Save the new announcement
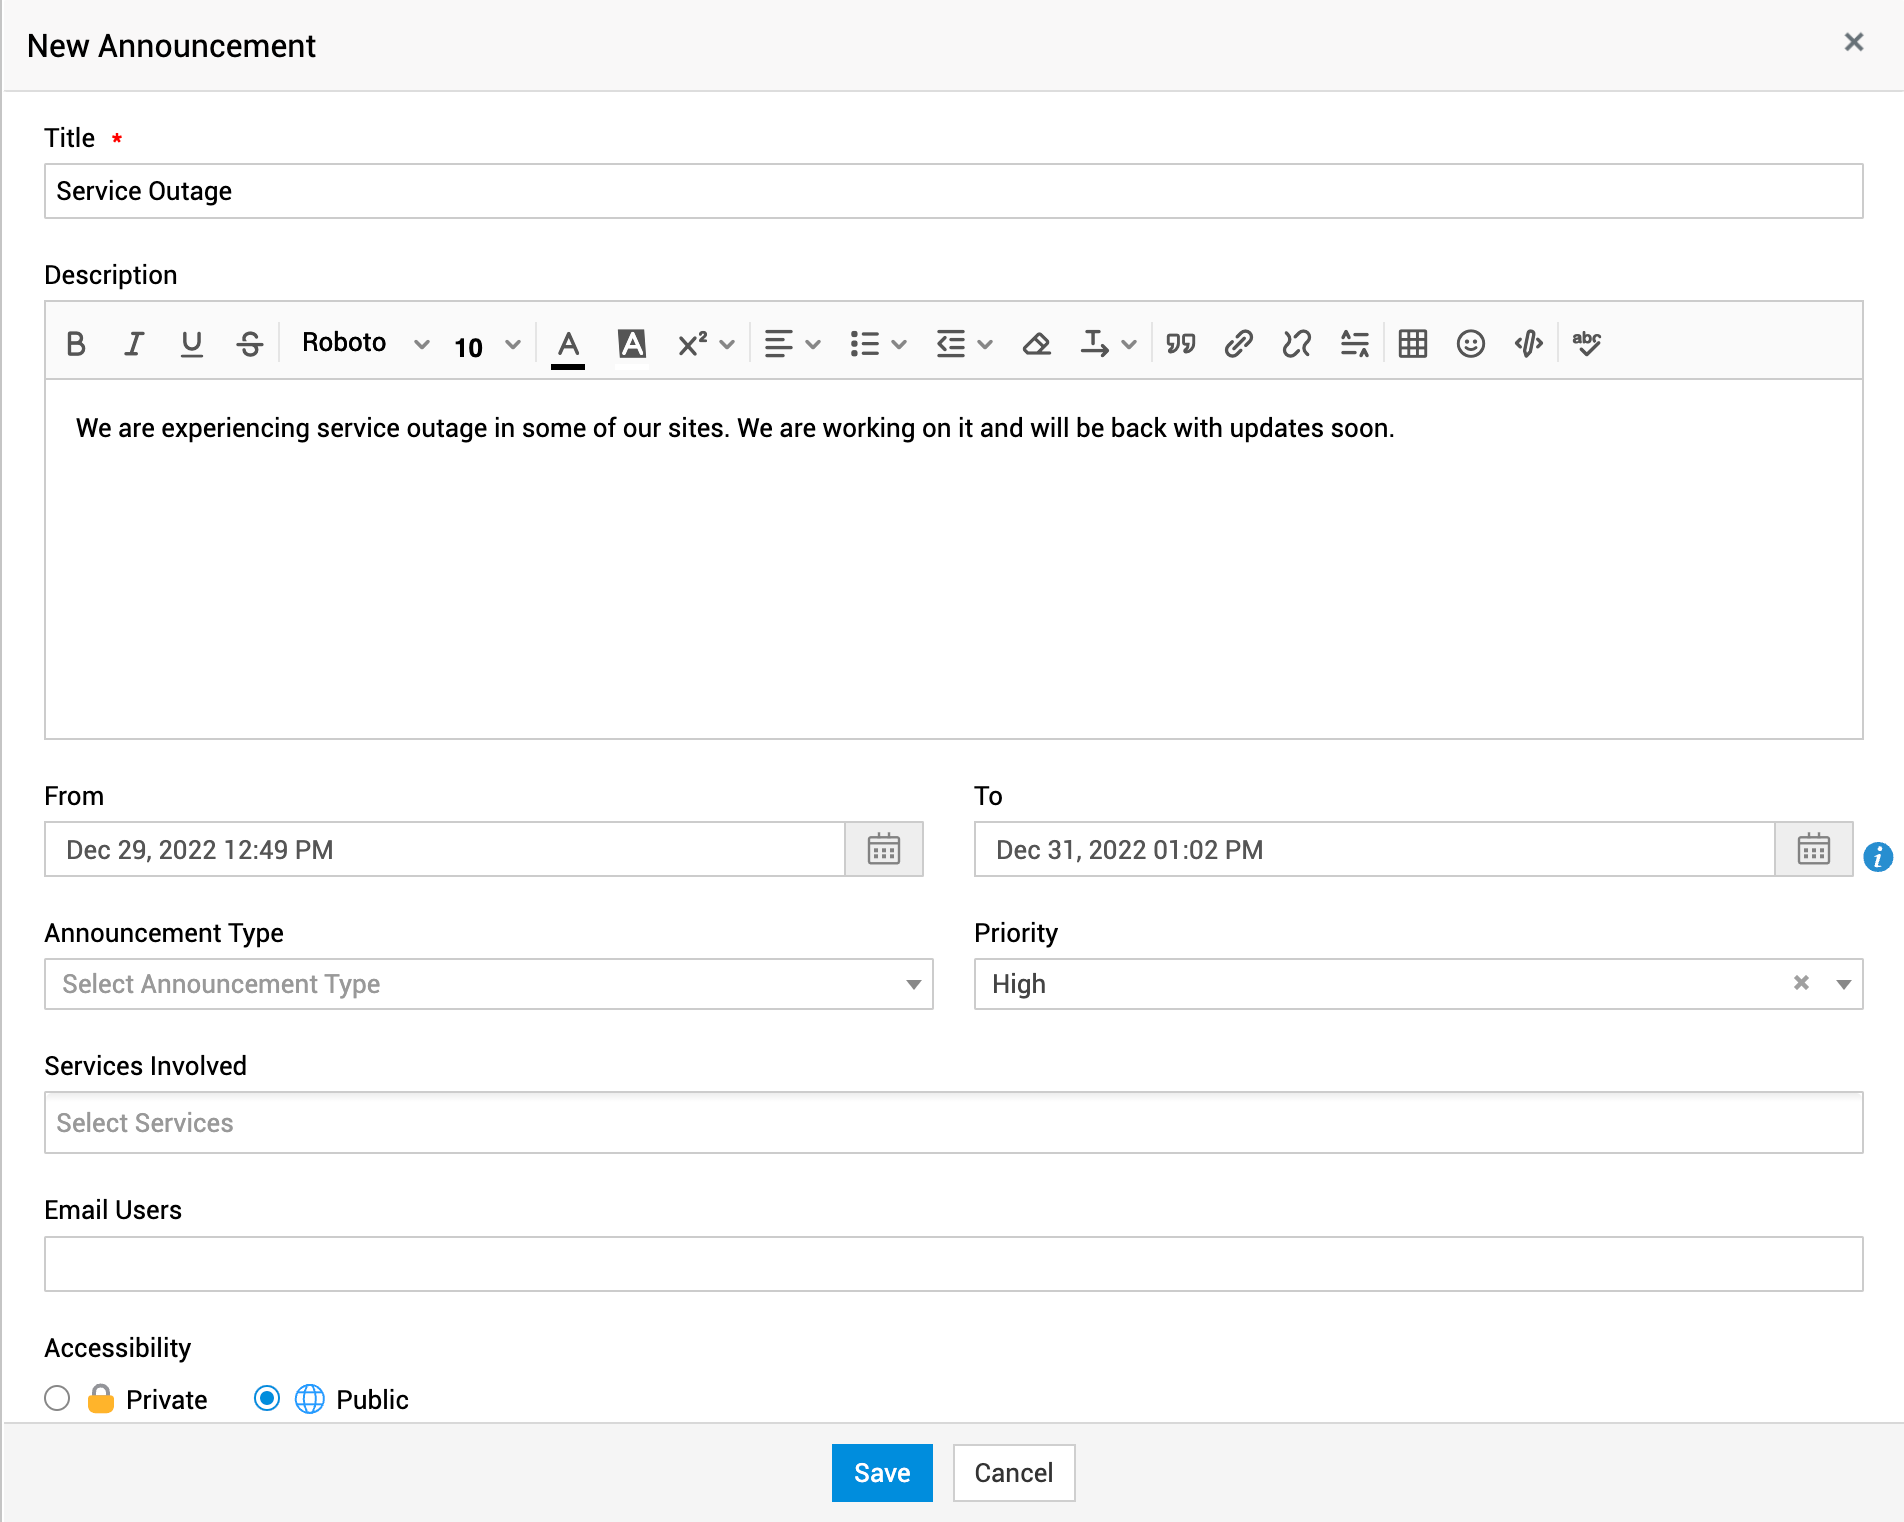 pyautogui.click(x=881, y=1472)
